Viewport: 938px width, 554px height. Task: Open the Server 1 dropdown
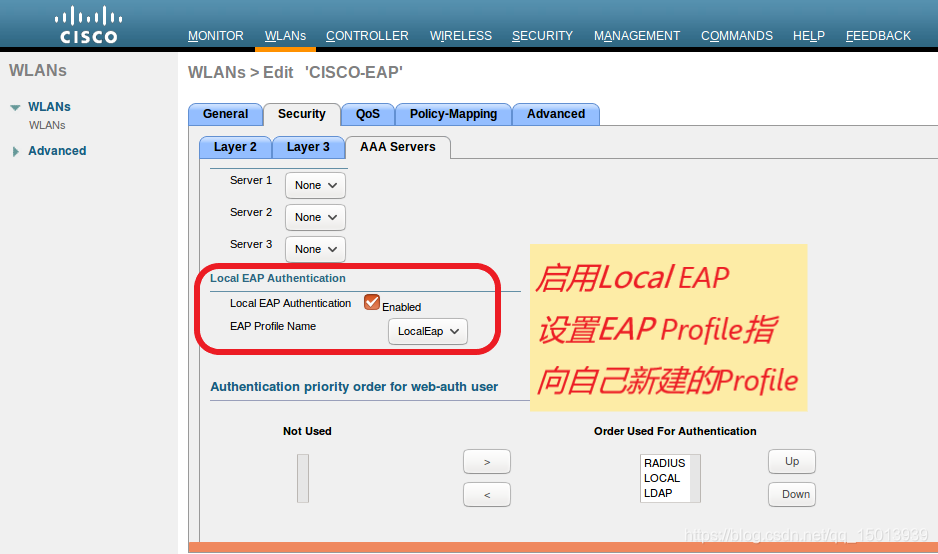pyautogui.click(x=315, y=185)
